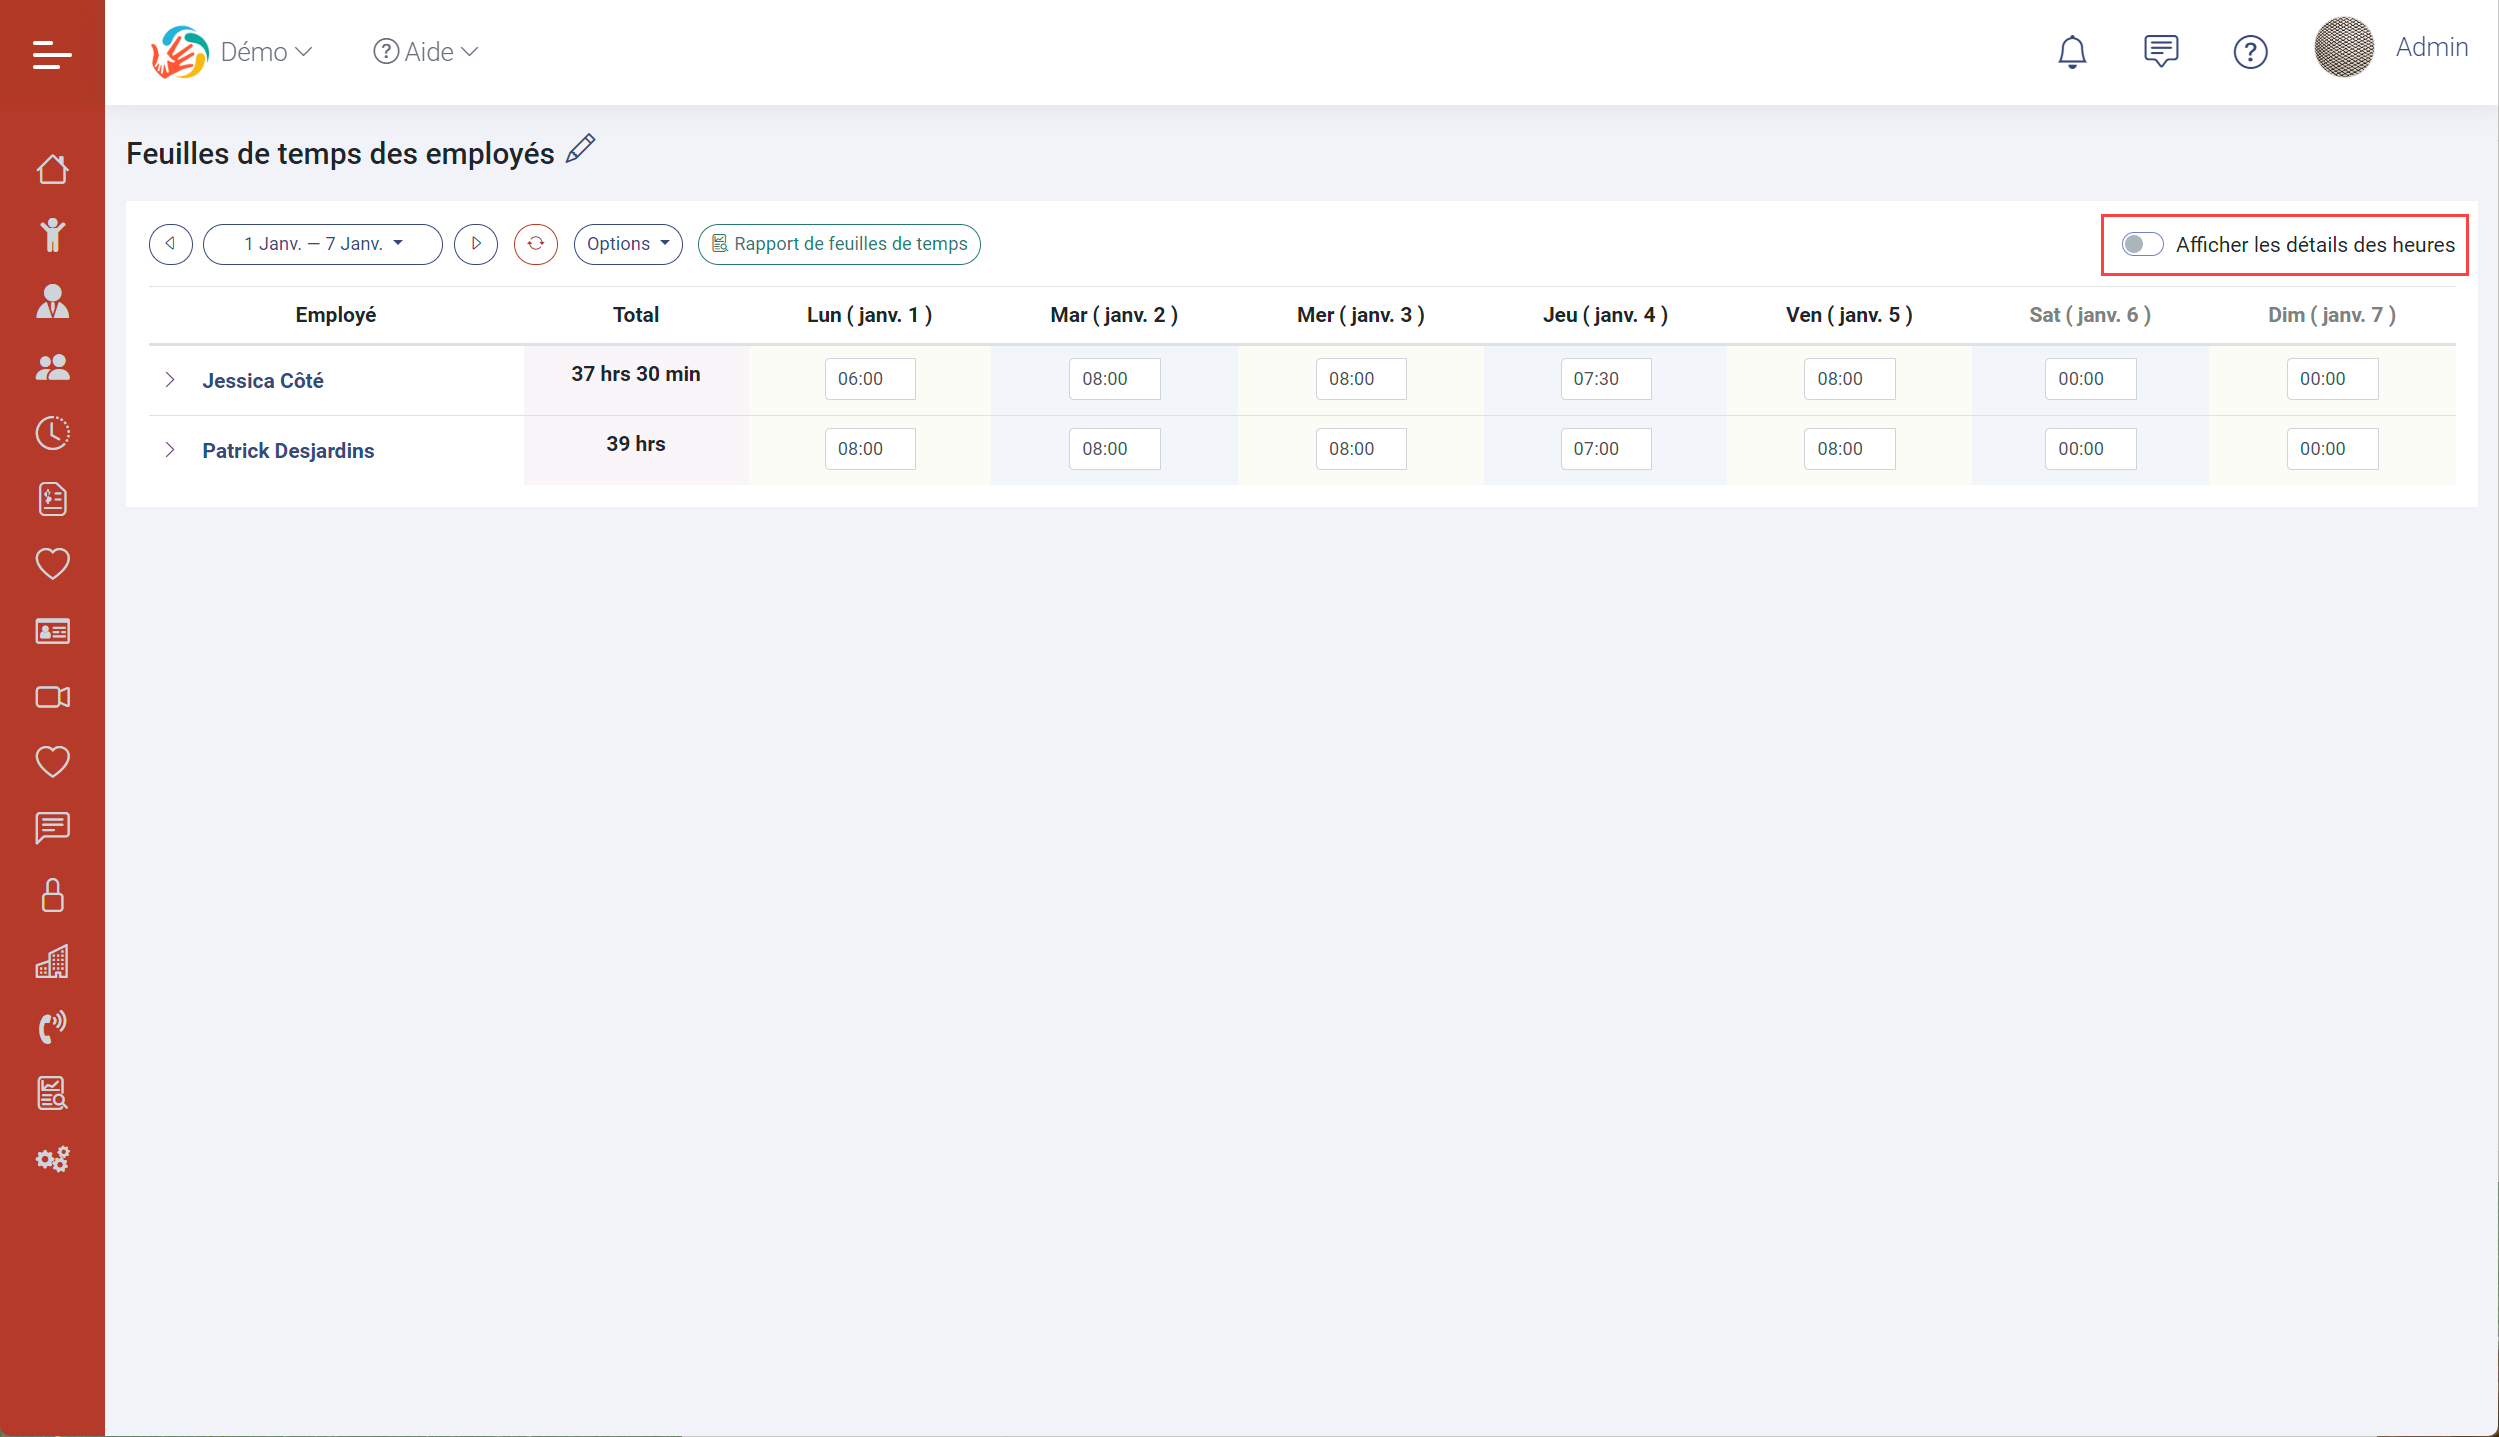Click the red refresh button
Viewport: 2499px width, 1437px height.
(x=535, y=244)
